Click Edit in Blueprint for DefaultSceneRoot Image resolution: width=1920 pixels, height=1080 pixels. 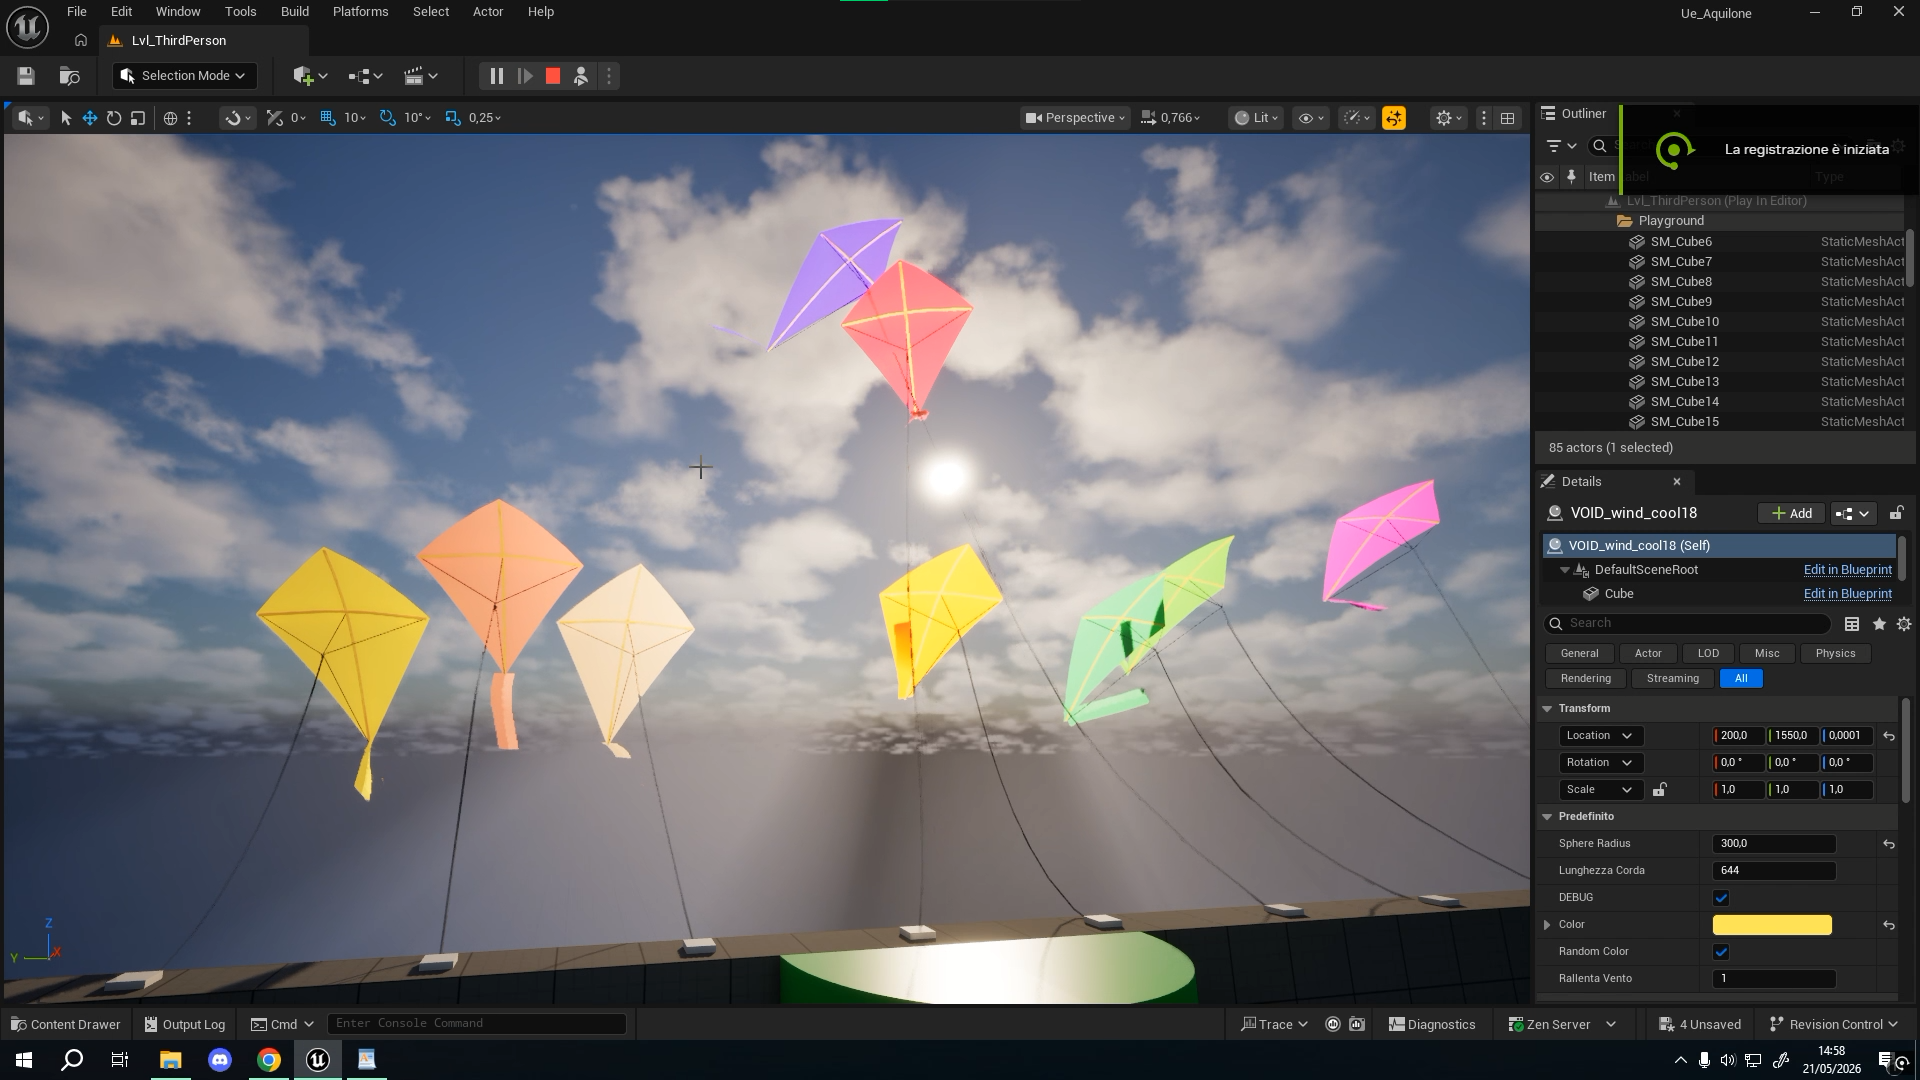click(x=1847, y=570)
